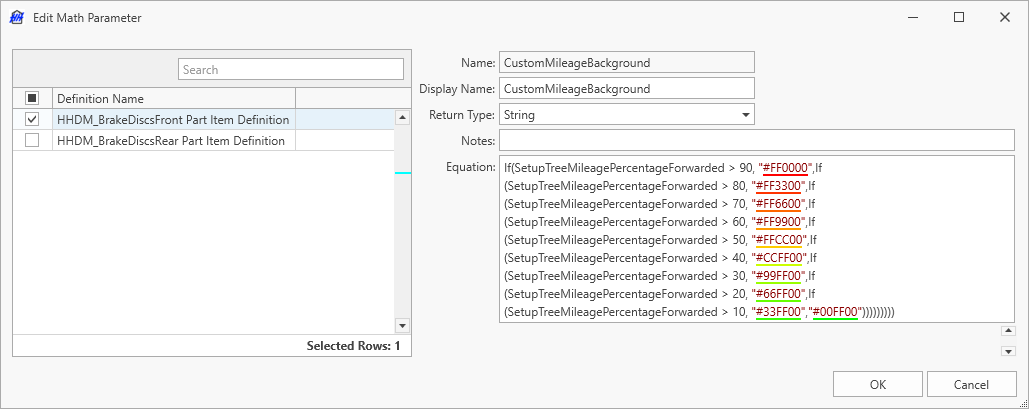
Task: Uncheck HHDM_BrakeDiscsFront Part Item Definition checkbox
Action: 32,119
